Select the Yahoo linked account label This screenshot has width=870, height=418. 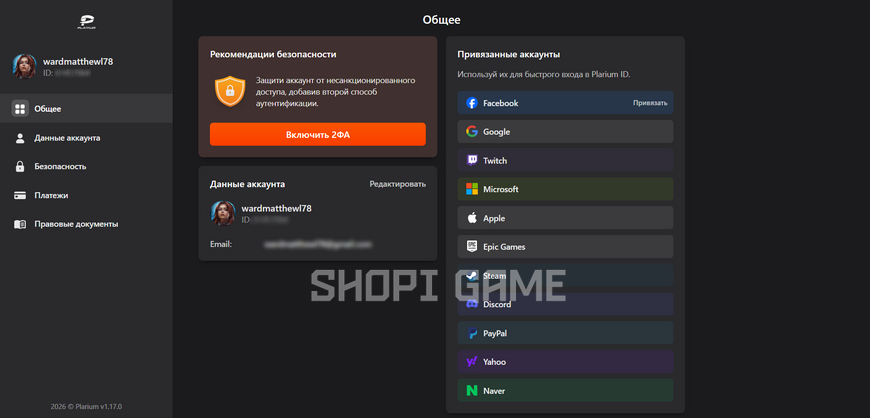coord(494,362)
